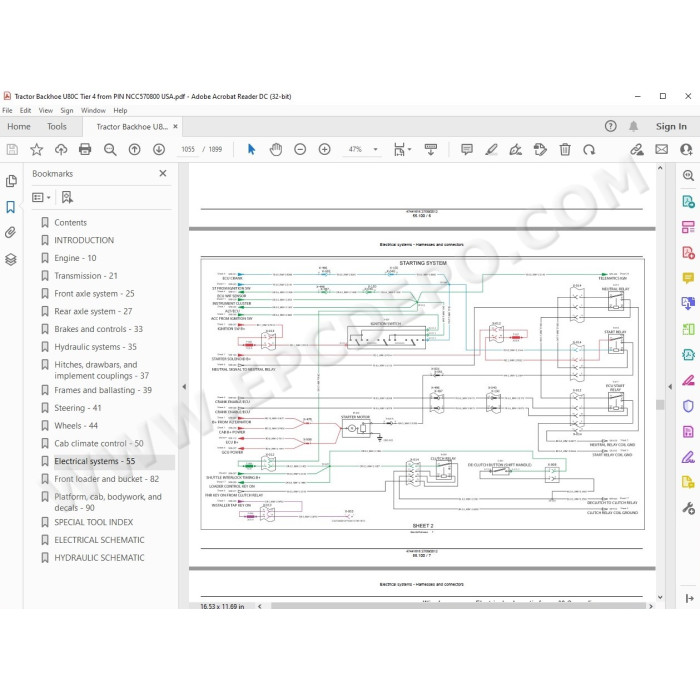The image size is (700, 700).
Task: Go to previous page arrow
Action: (x=134, y=150)
